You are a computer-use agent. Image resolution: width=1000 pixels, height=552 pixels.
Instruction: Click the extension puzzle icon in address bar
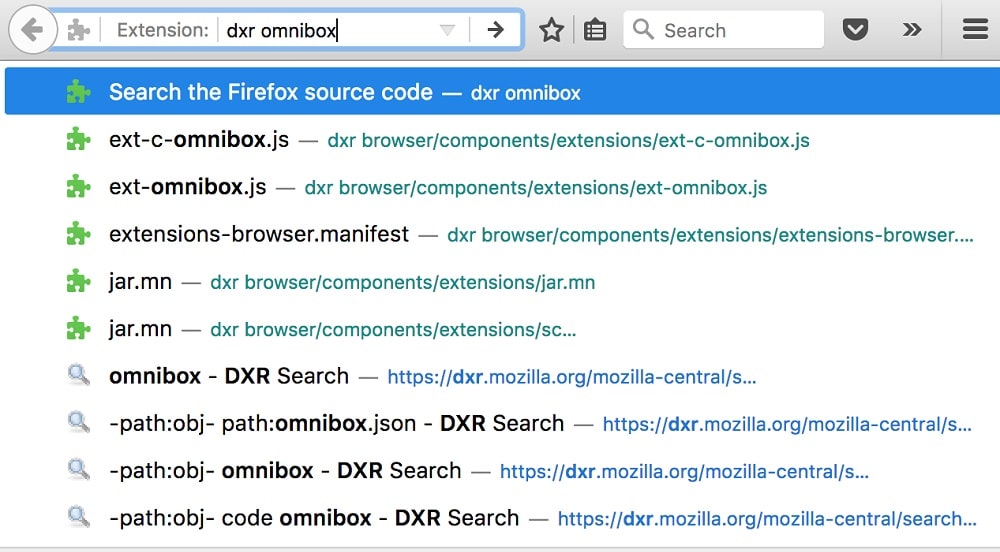pos(78,30)
